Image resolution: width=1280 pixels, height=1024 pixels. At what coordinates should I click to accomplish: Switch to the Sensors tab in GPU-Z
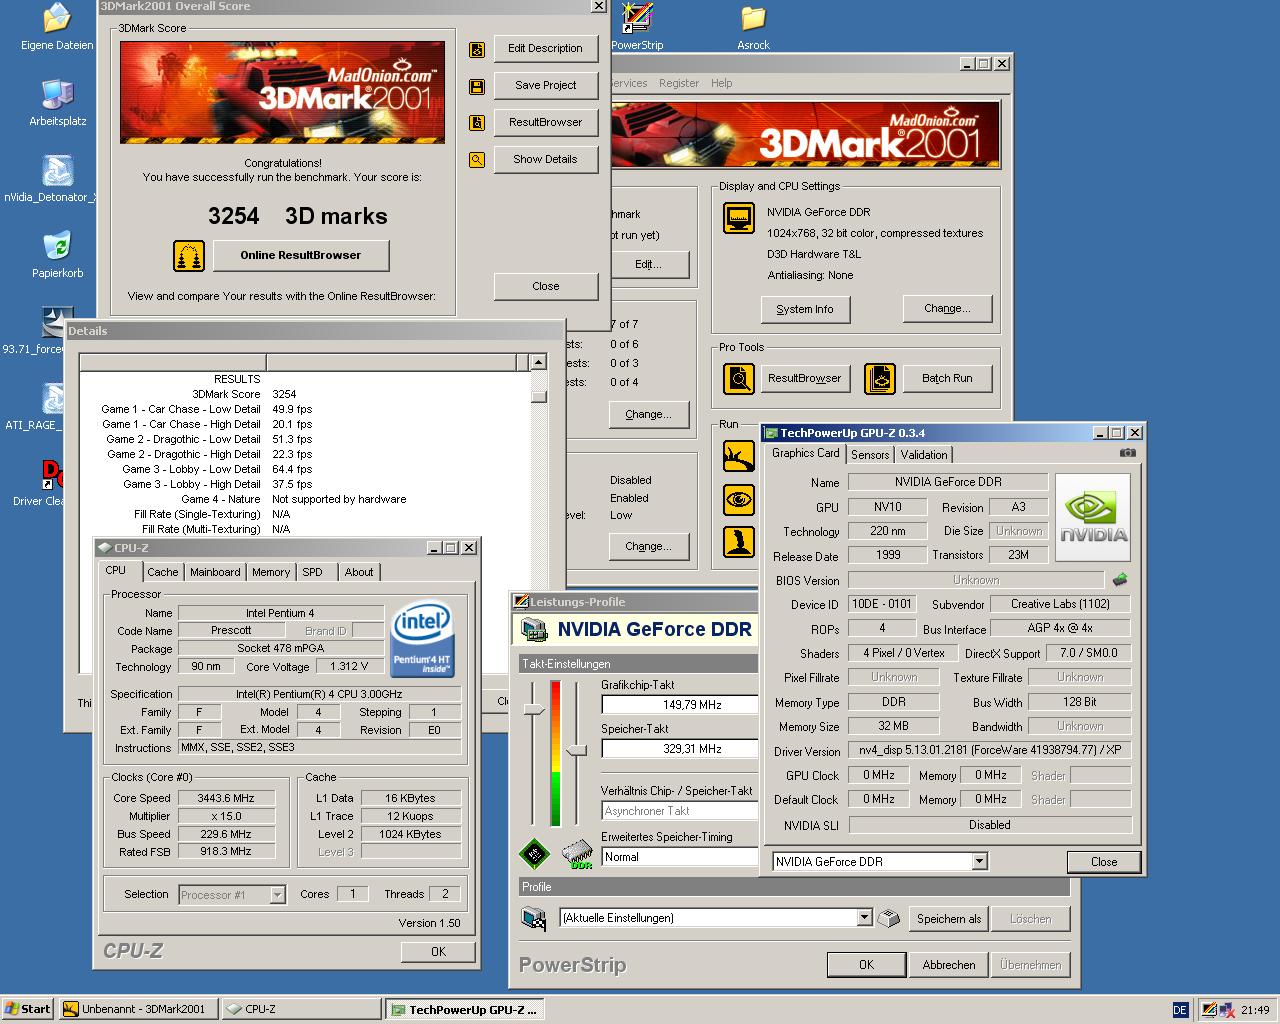[870, 454]
